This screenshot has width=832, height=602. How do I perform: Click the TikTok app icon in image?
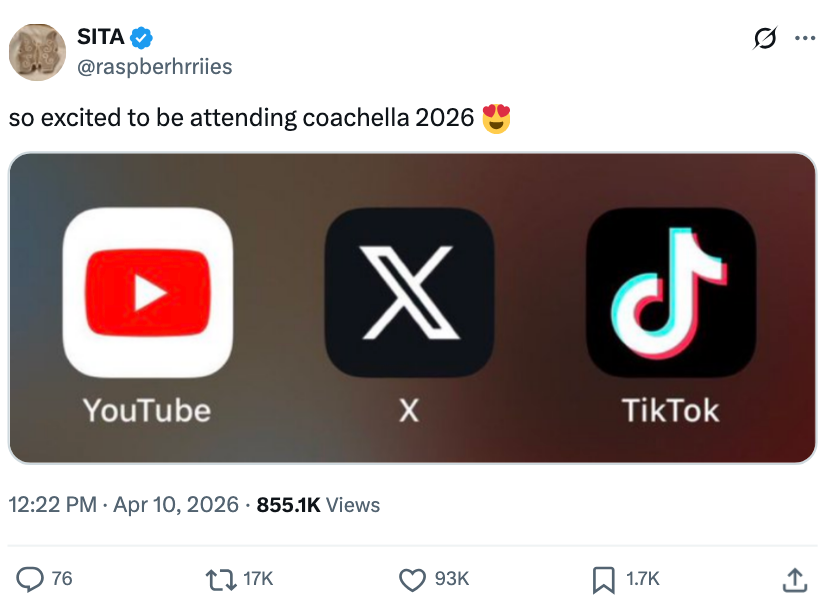pyautogui.click(x=670, y=292)
